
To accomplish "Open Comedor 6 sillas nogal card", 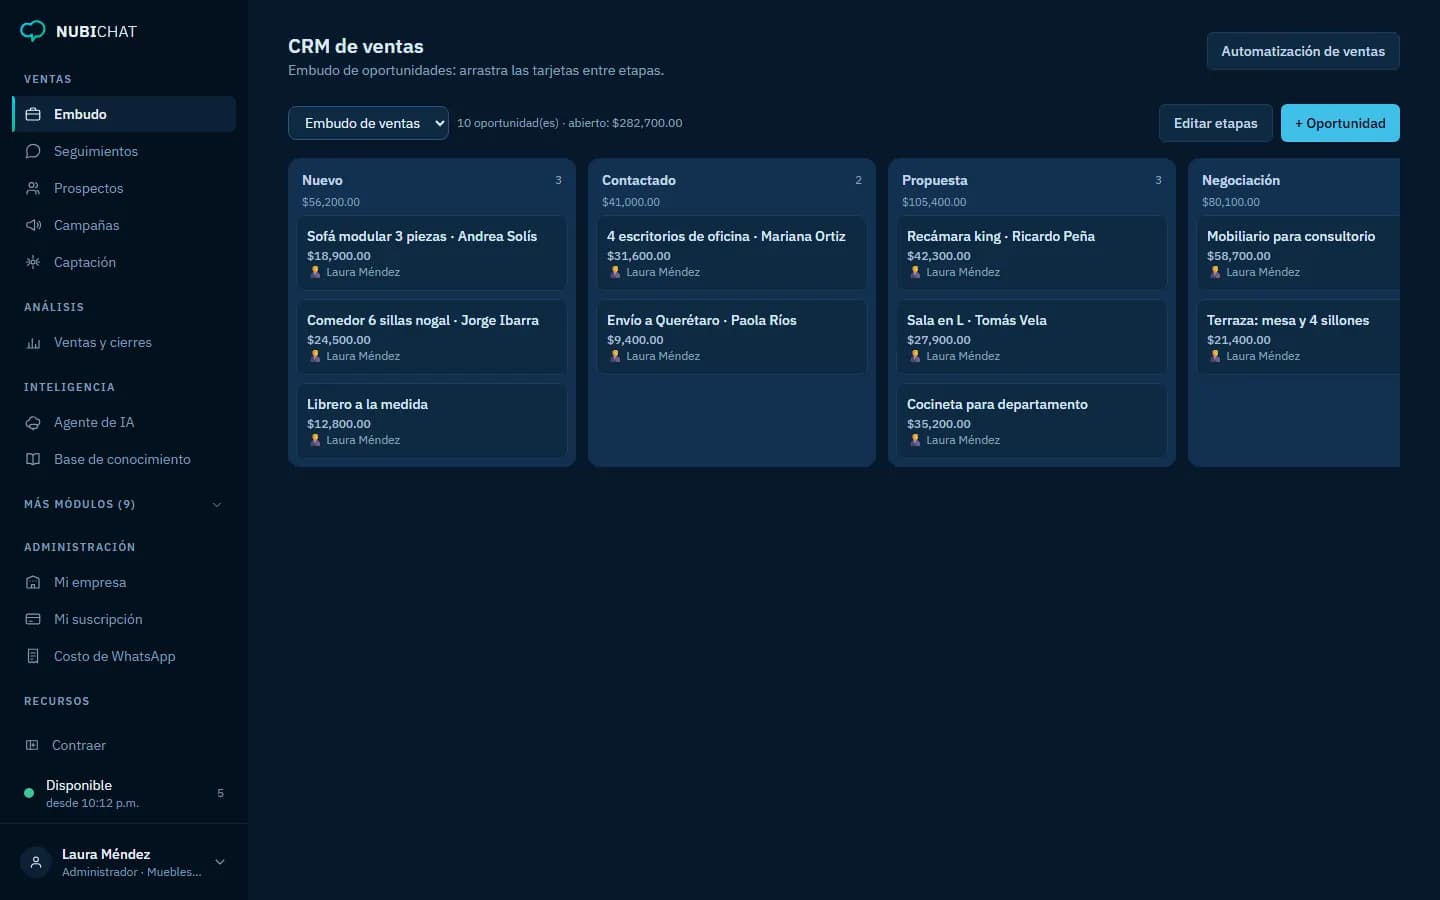I will click(432, 337).
